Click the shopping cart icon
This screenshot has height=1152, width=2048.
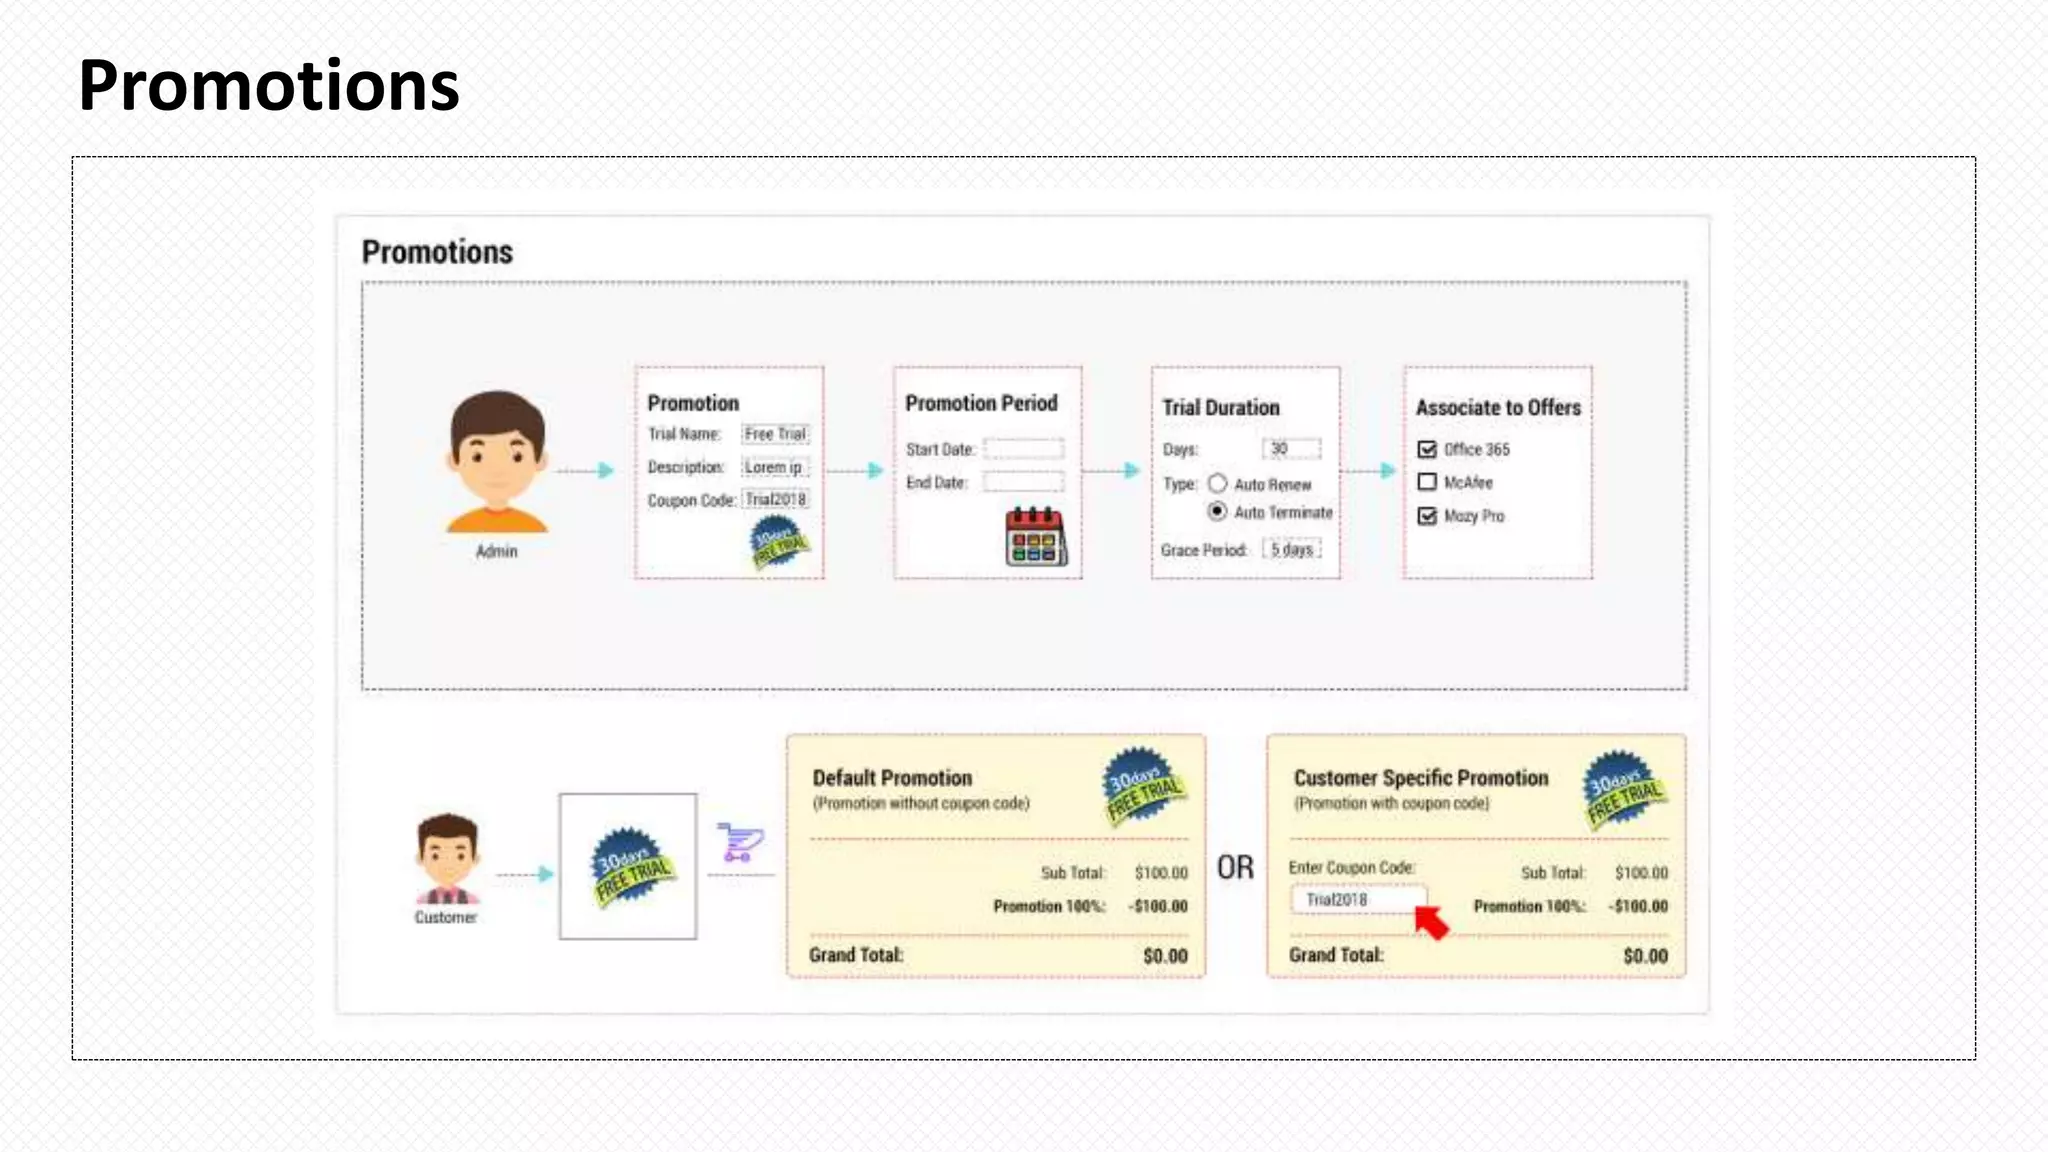[740, 842]
